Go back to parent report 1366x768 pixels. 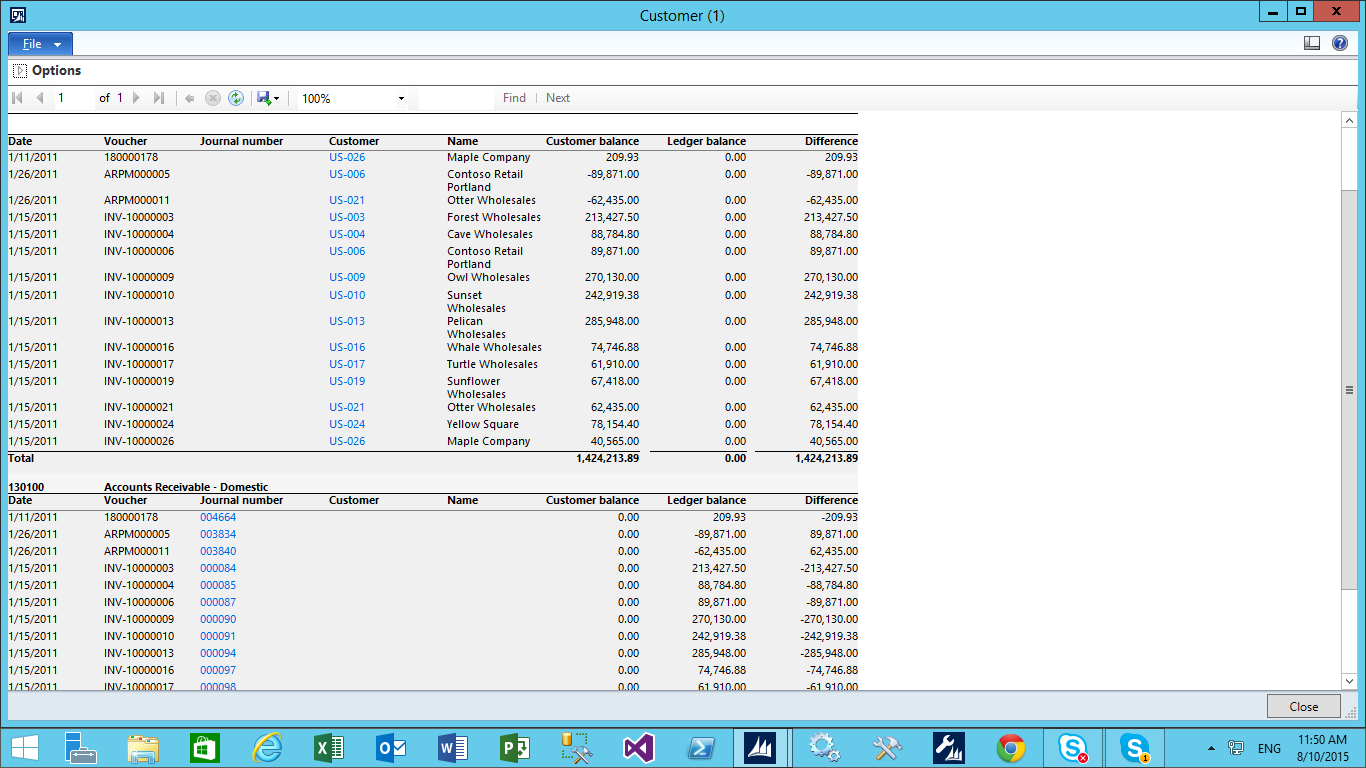coord(190,98)
